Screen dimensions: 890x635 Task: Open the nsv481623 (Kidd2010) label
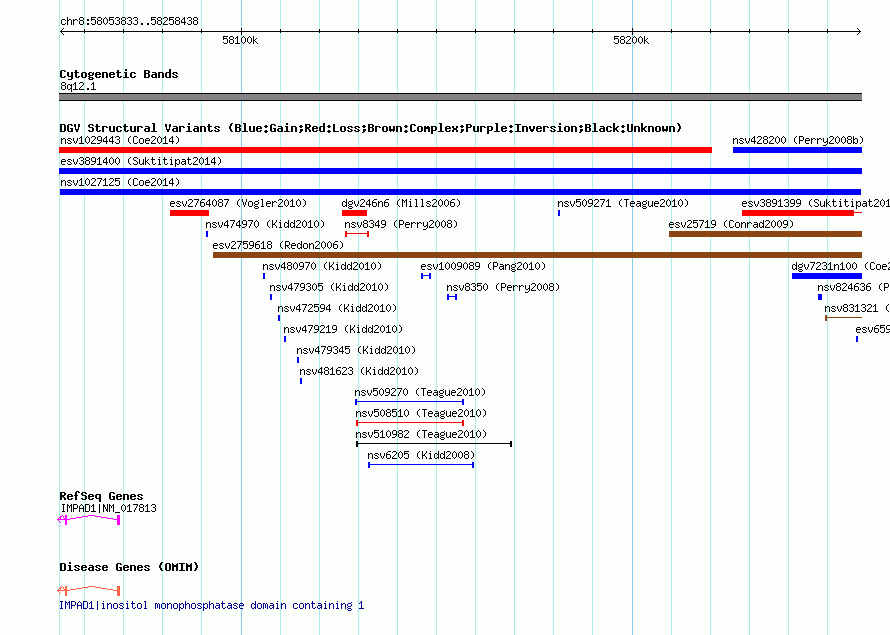[x=359, y=371]
